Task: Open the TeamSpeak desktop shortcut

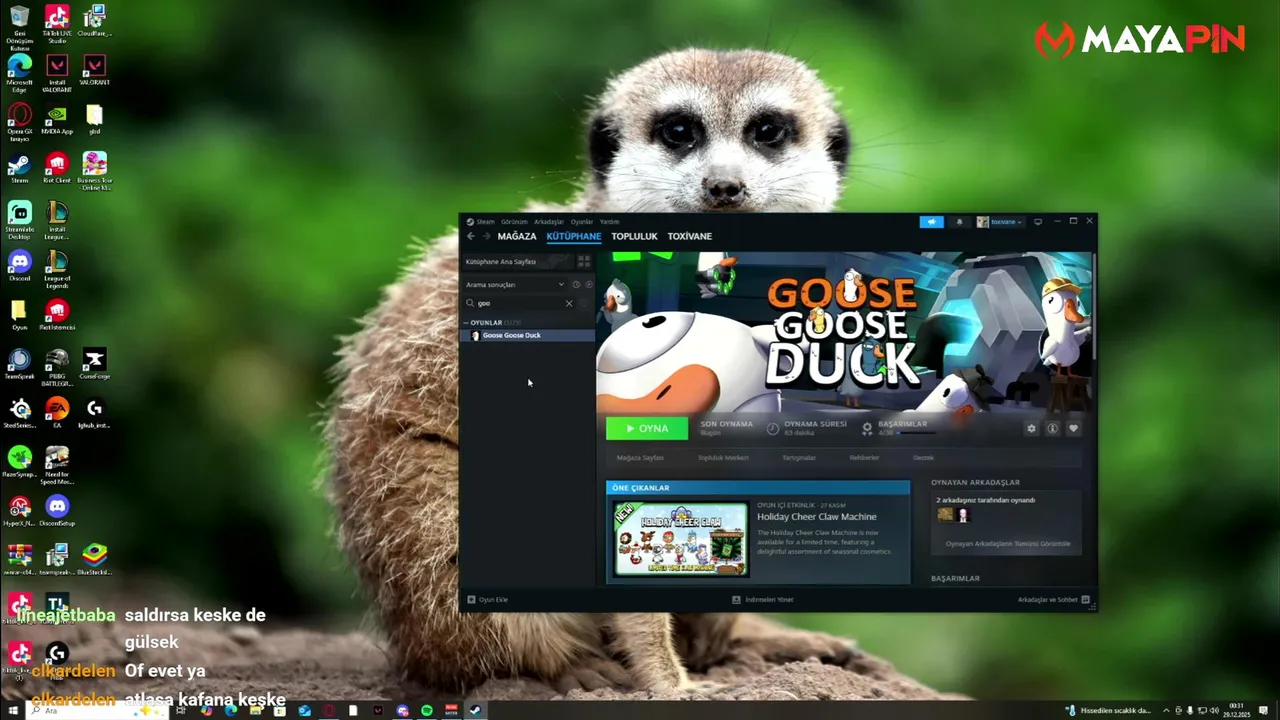Action: tap(19, 364)
